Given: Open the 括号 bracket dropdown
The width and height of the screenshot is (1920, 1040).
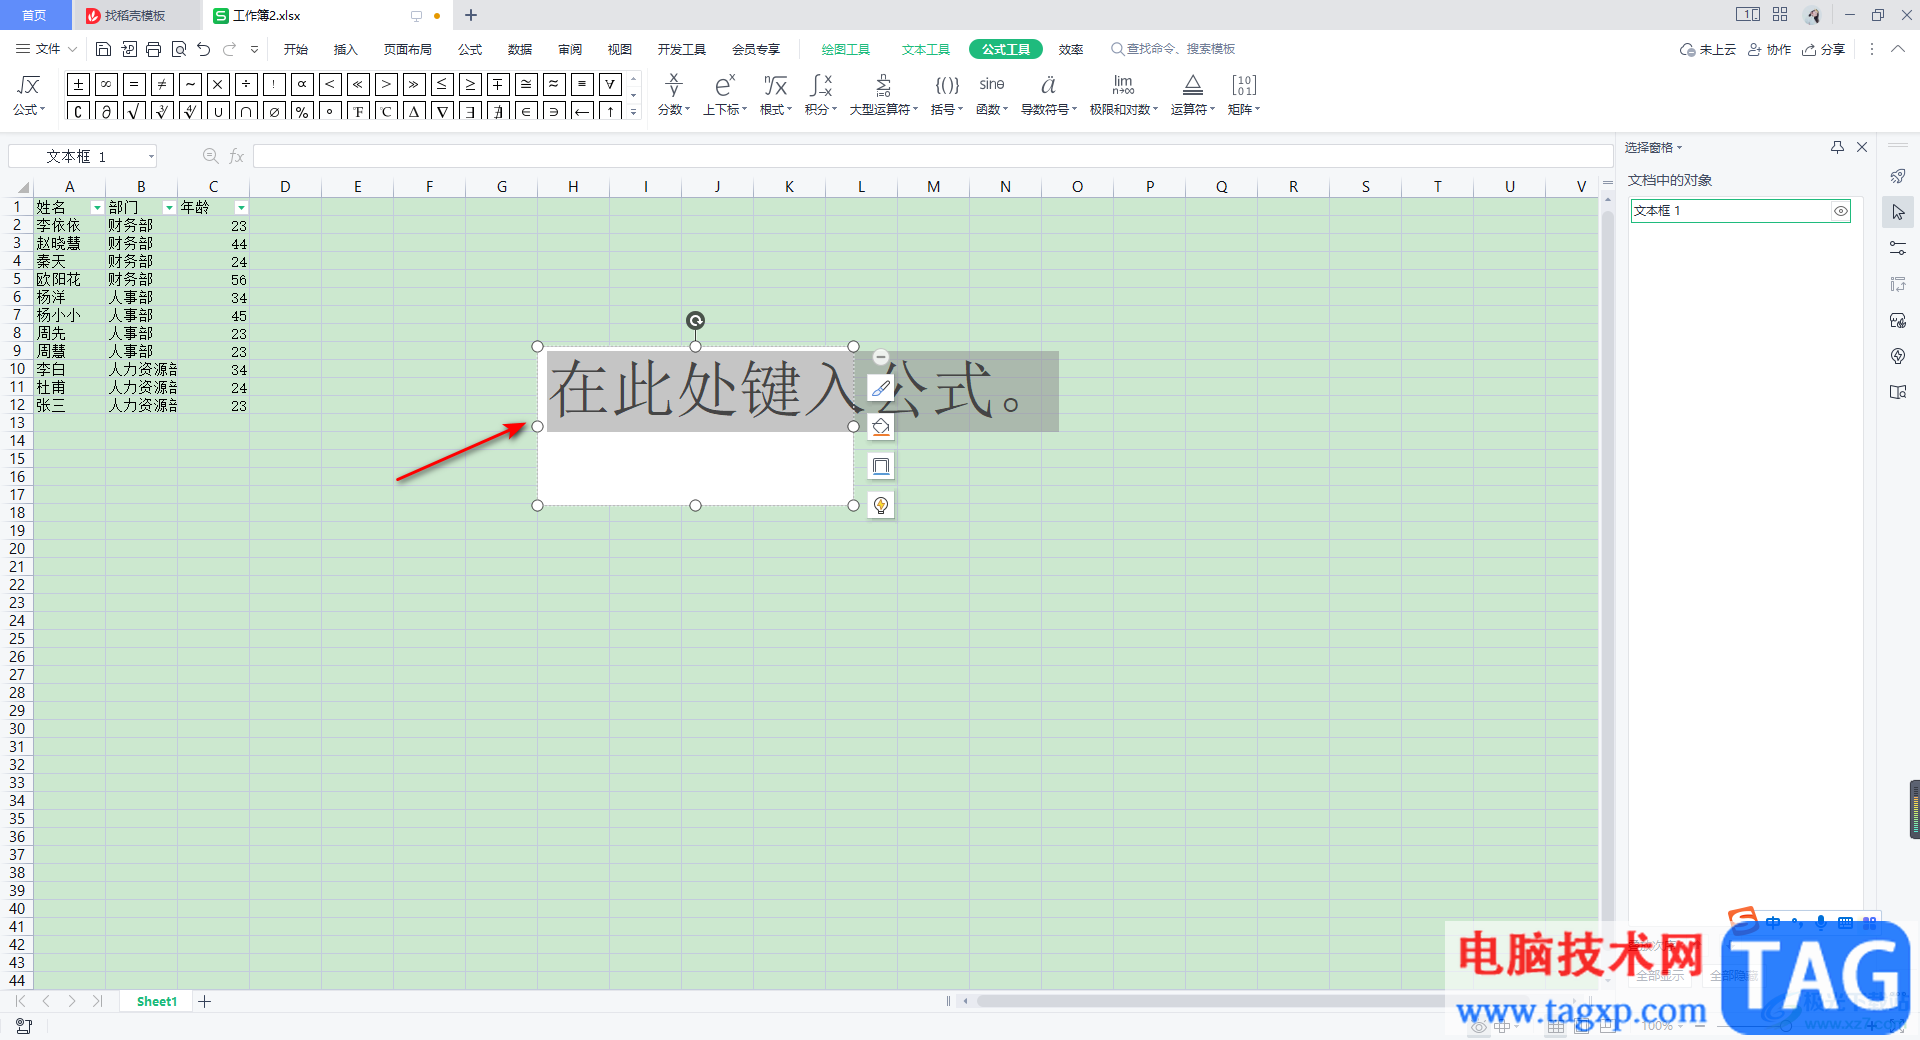Looking at the screenshot, I should 947,95.
